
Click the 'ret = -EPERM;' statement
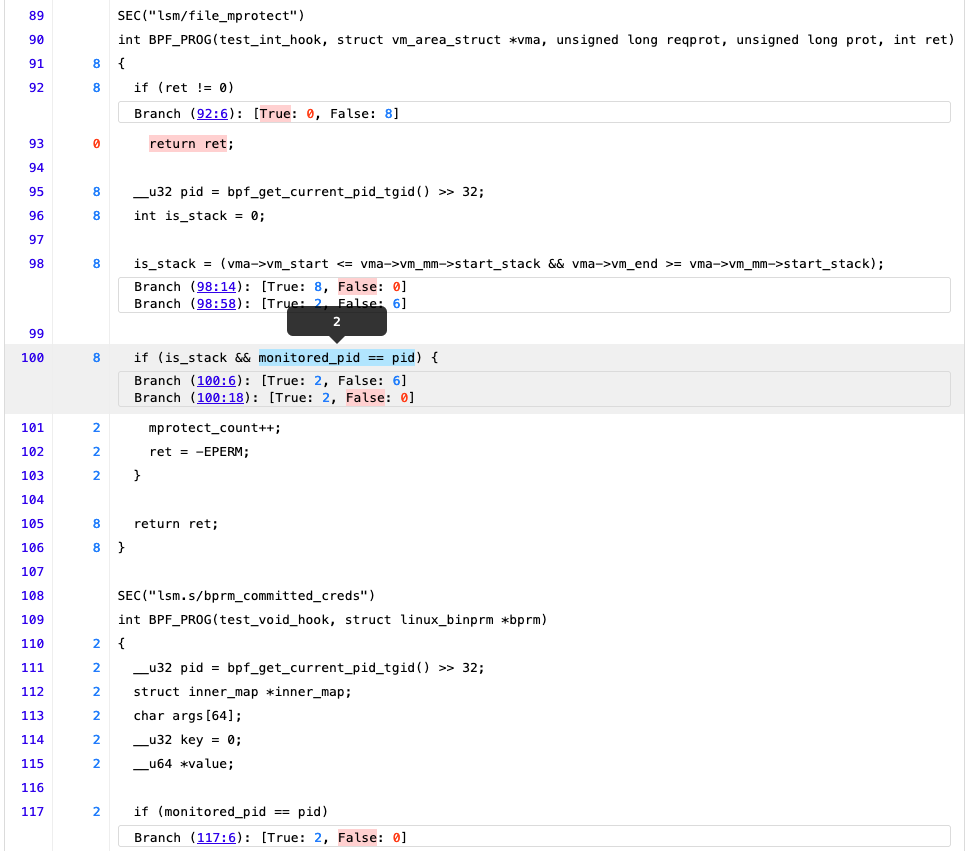click(200, 452)
